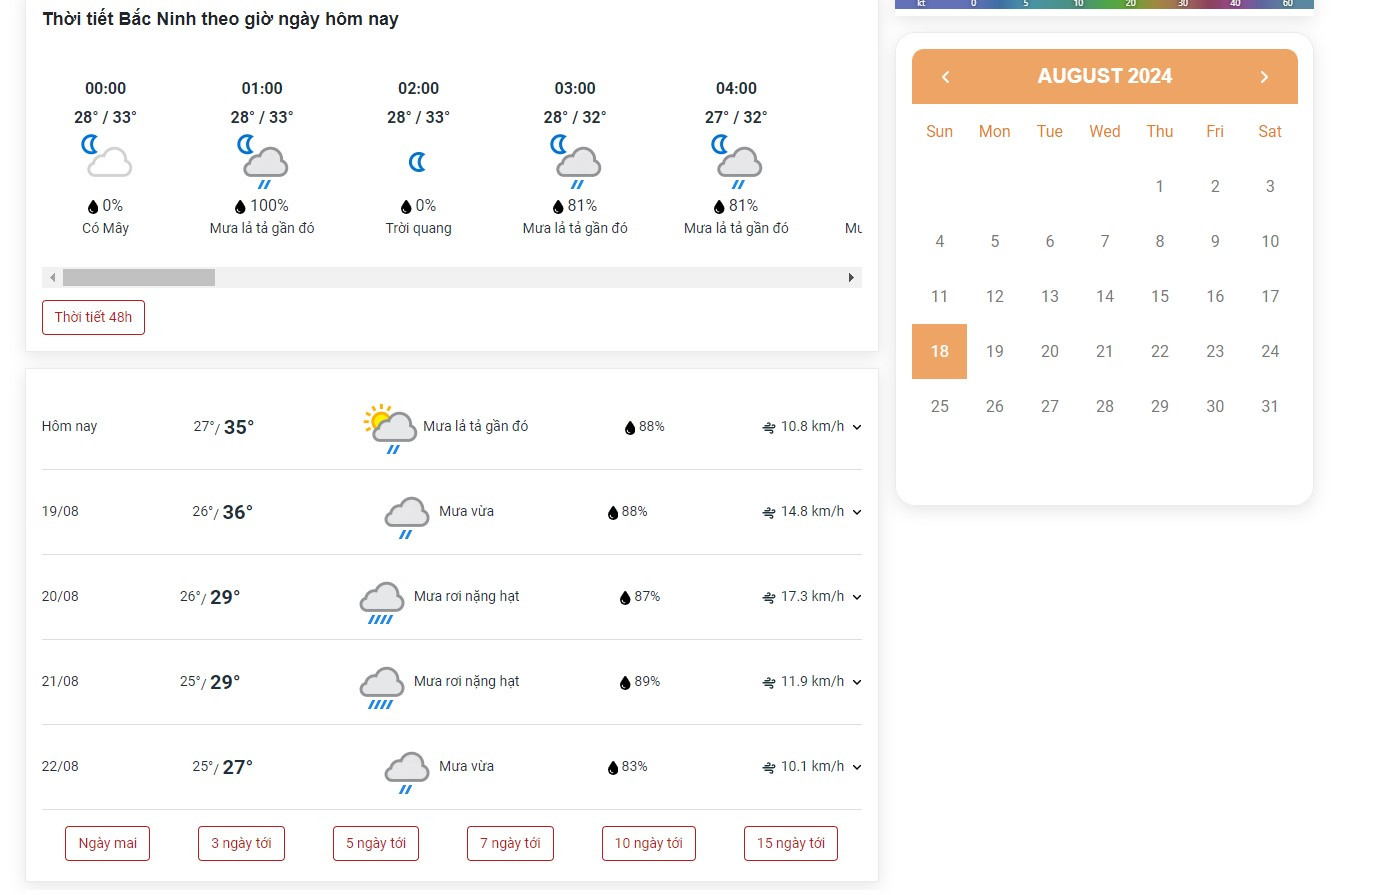Screen dimensions: 1385x895
Task: Click the raindrop icon beside 88% for Hôm nay
Action: pyautogui.click(x=630, y=428)
